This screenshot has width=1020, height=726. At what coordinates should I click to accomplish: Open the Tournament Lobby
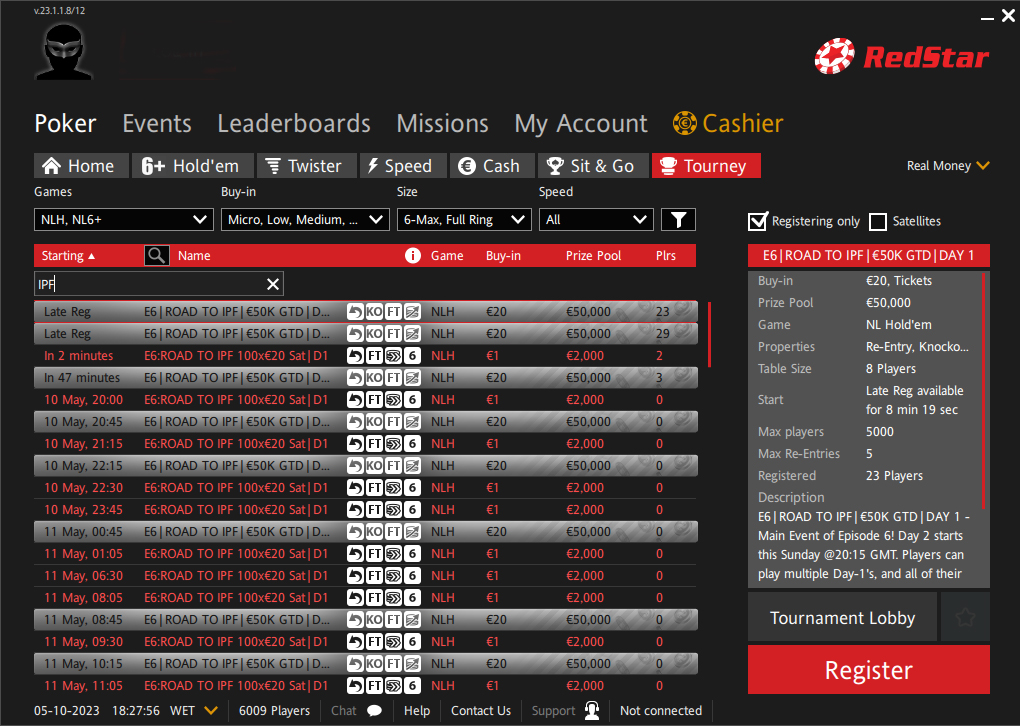tap(842, 617)
